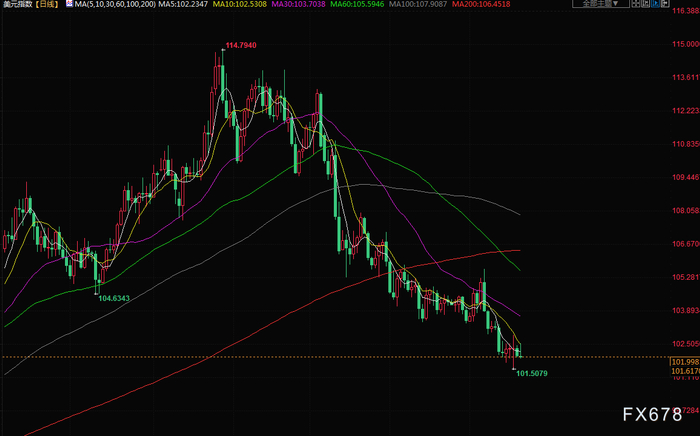The image size is (700, 436).
Task: Click the current price tag on right axis
Action: [685, 362]
